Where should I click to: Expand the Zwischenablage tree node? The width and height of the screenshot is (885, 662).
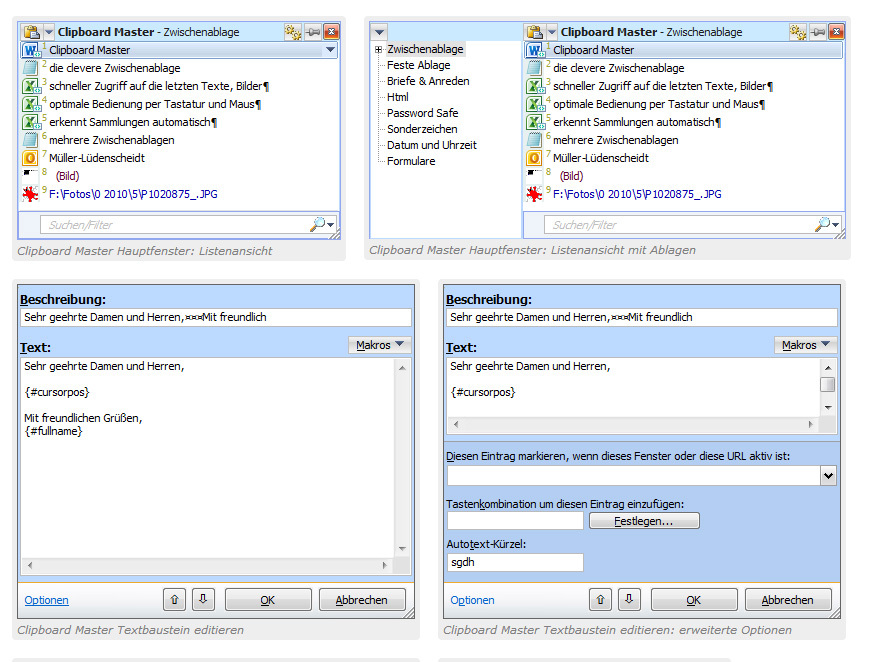[378, 50]
